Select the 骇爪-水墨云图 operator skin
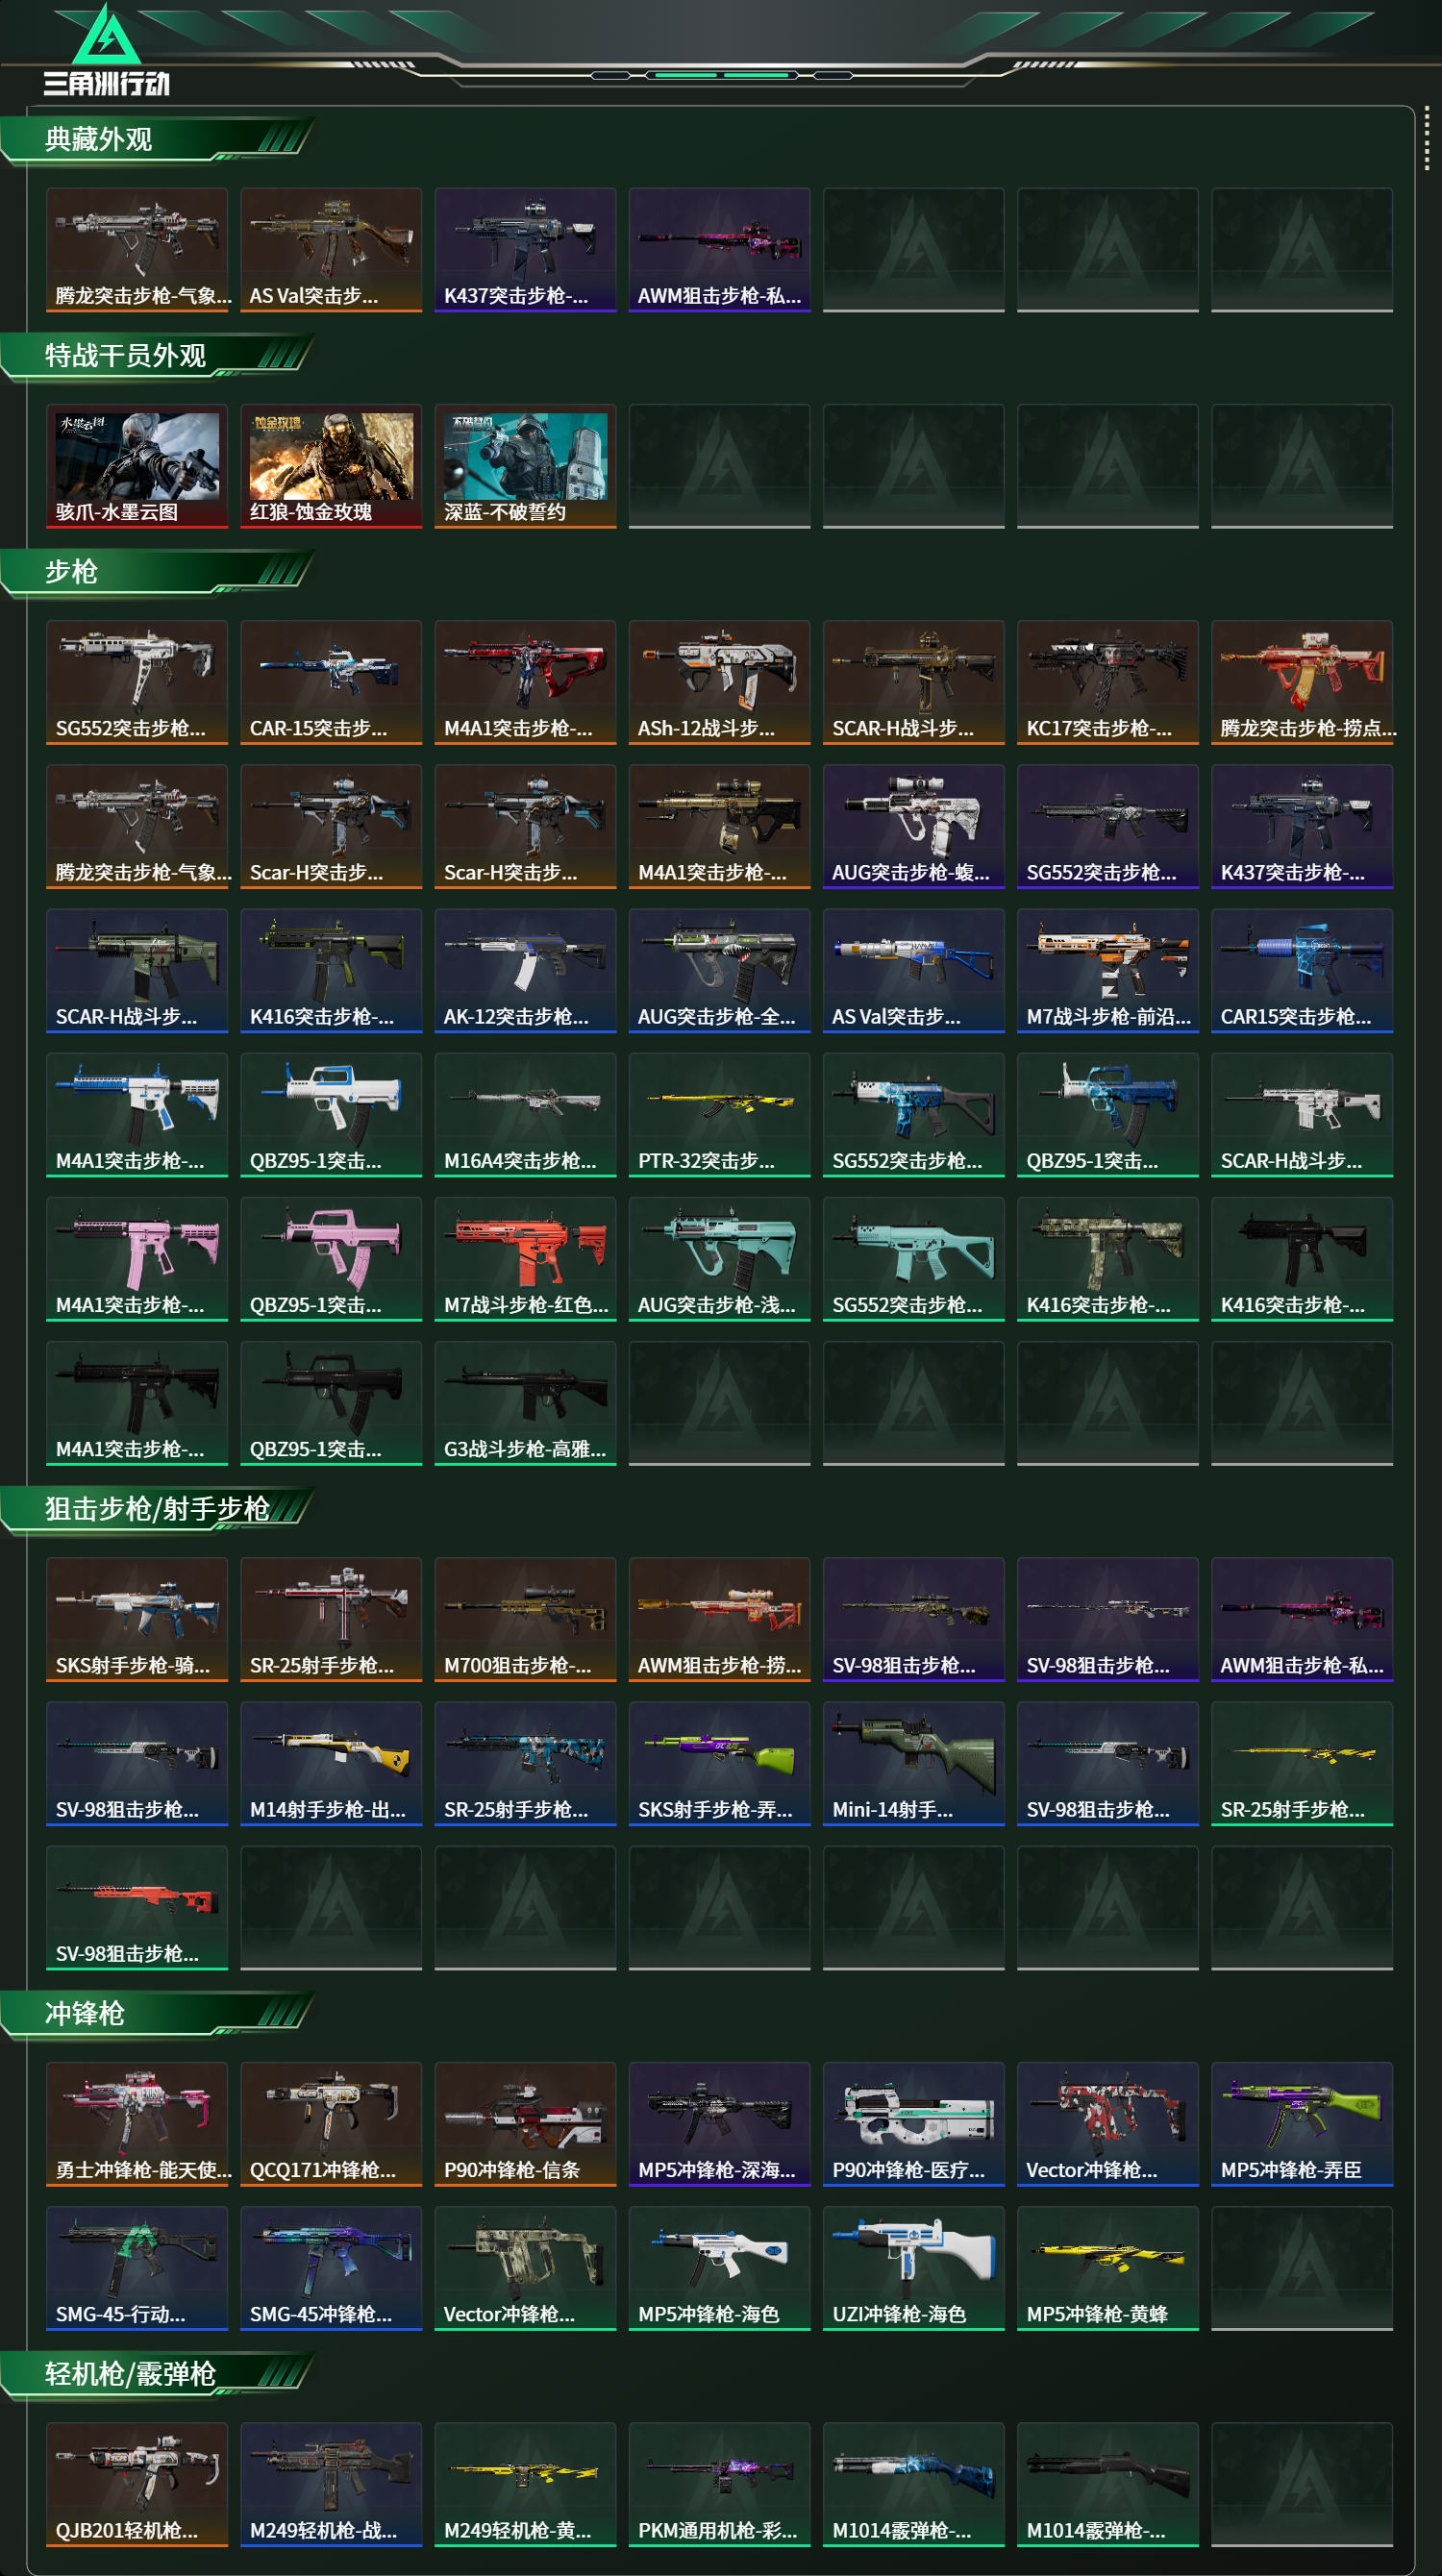This screenshot has height=2576, width=1442. click(x=137, y=465)
